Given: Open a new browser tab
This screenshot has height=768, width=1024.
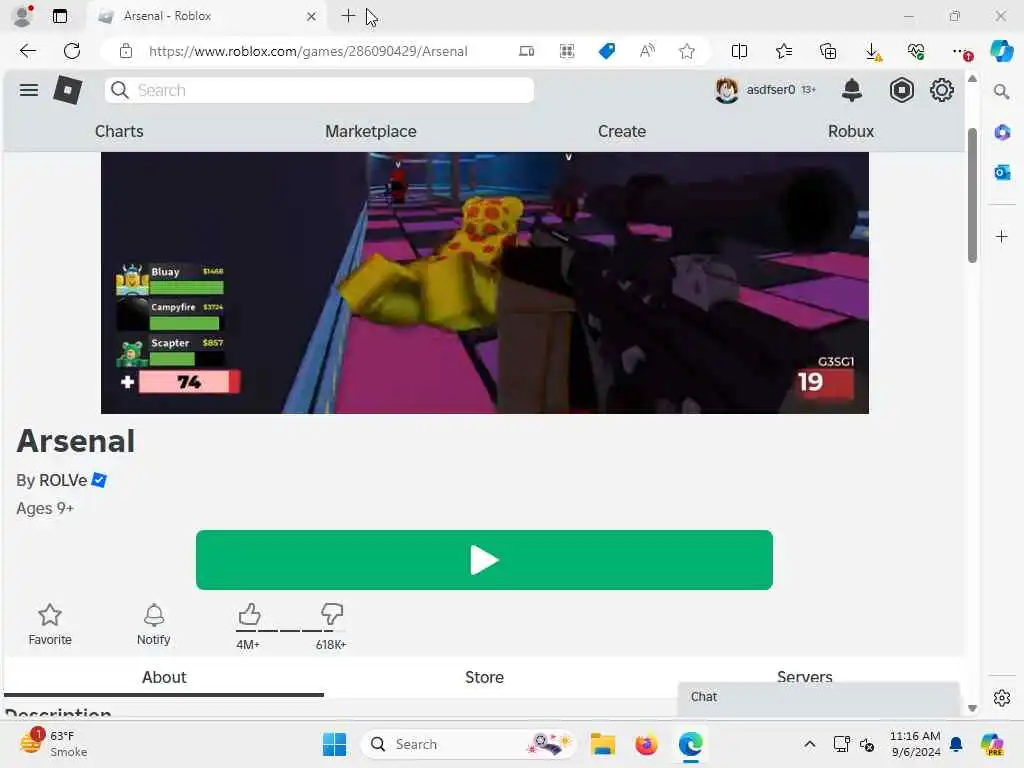Looking at the screenshot, I should pyautogui.click(x=348, y=16).
